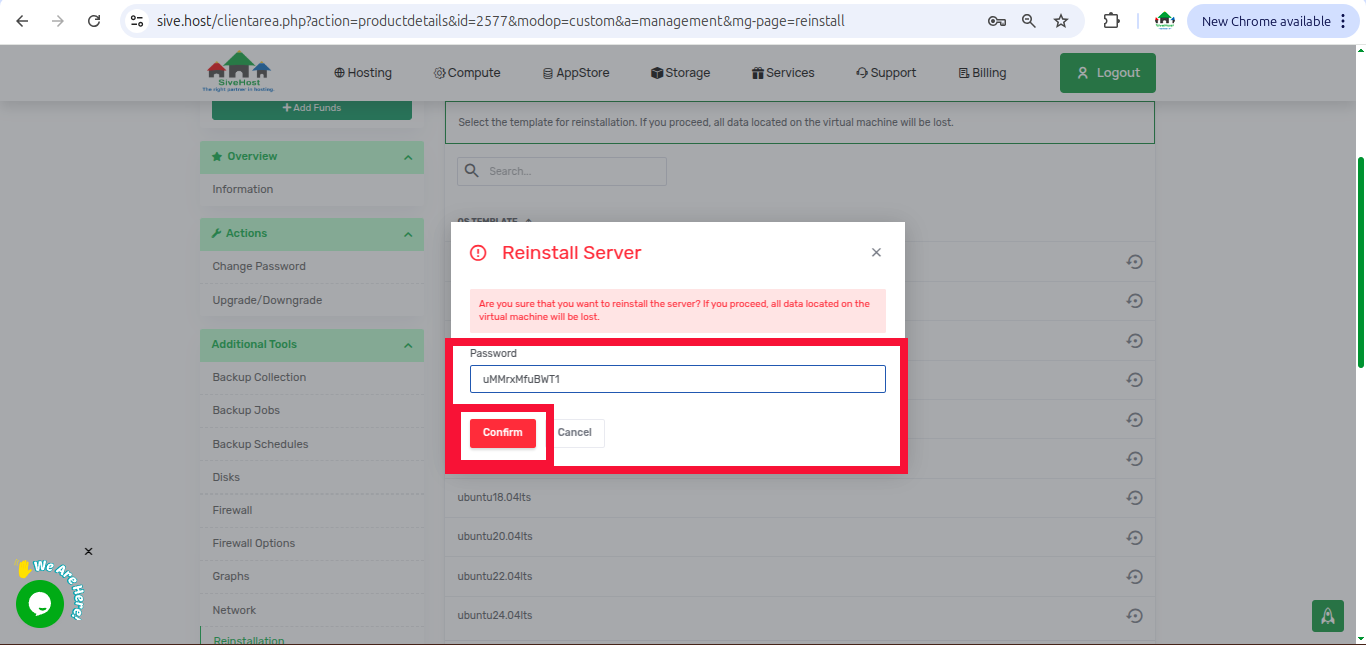Reload the current page
The height and width of the screenshot is (645, 1366).
pyautogui.click(x=94, y=21)
